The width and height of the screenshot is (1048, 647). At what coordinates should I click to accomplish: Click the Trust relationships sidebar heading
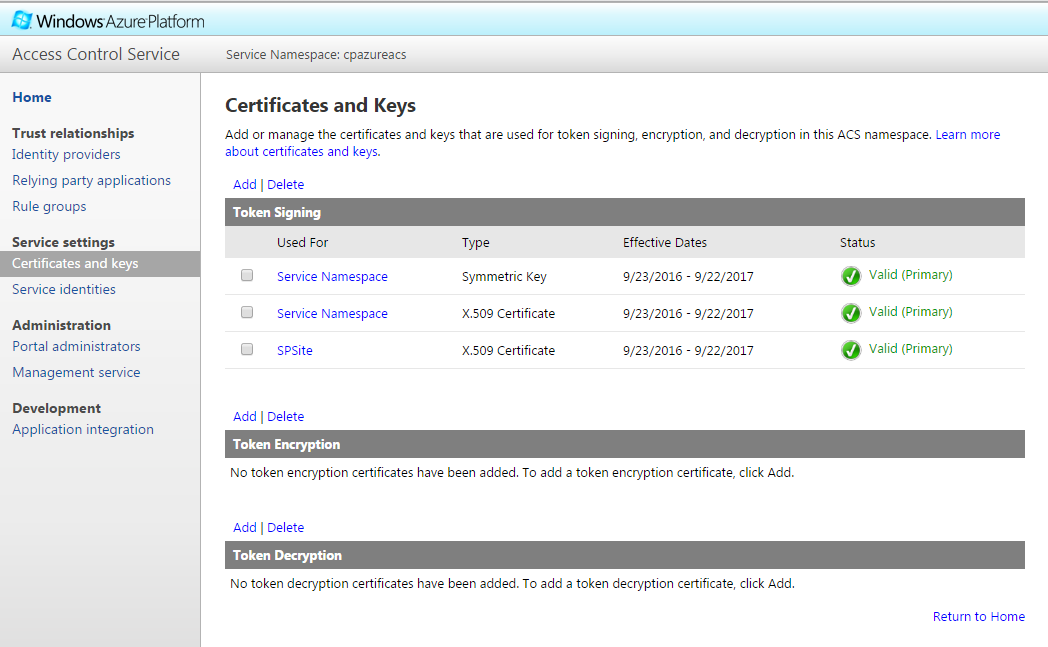(x=73, y=133)
